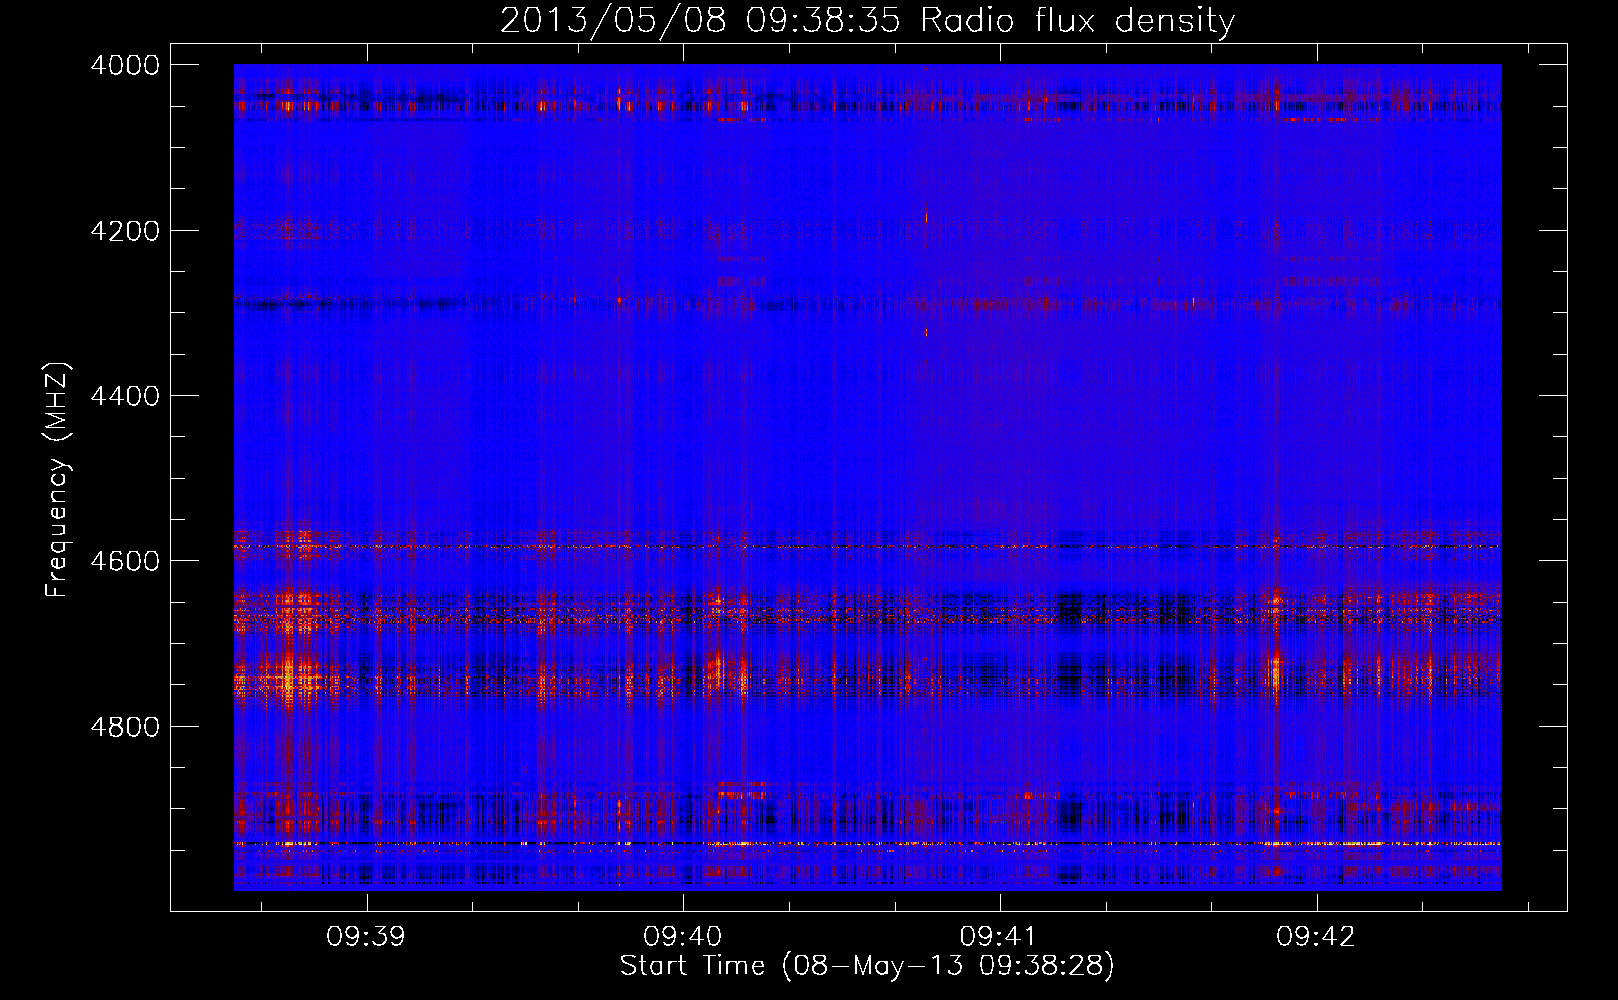Click the 4800 frequency axis label
Image resolution: width=1618 pixels, height=1000 pixels.
[125, 727]
